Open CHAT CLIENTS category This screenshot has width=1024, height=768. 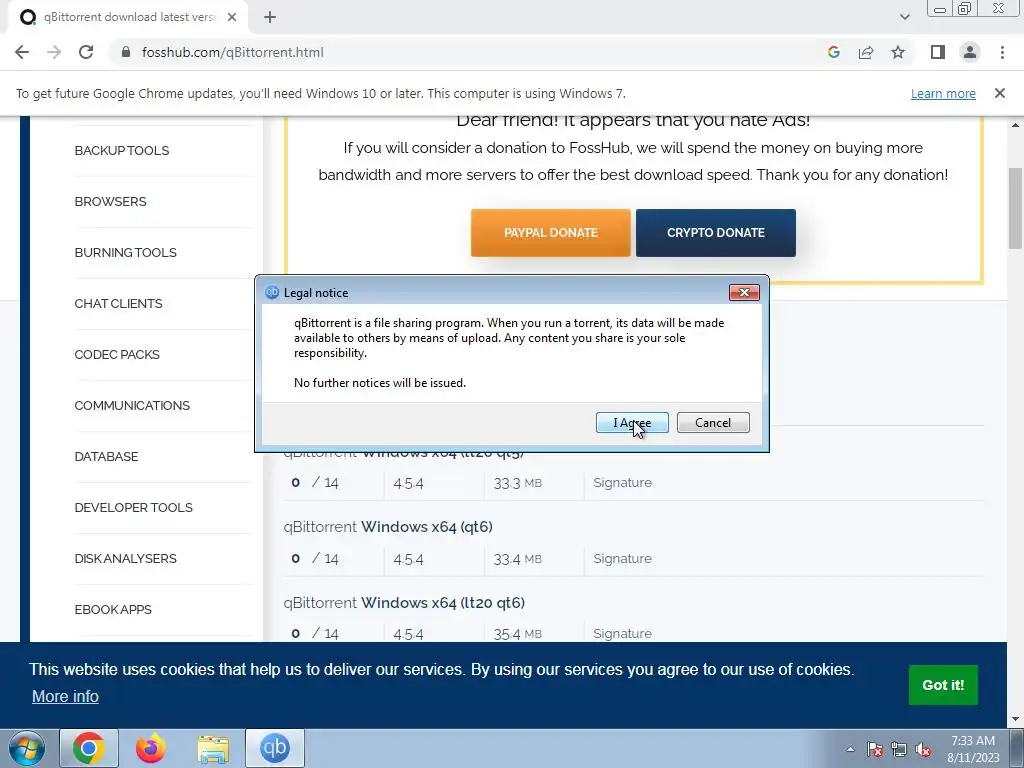click(x=118, y=303)
